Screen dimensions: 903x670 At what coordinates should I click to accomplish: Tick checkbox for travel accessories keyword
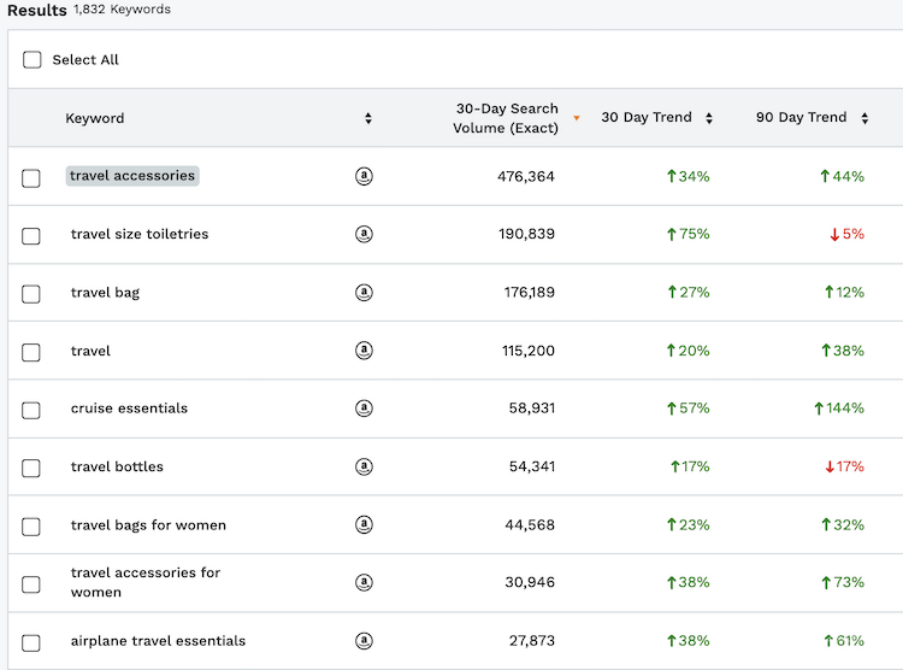[x=31, y=178]
